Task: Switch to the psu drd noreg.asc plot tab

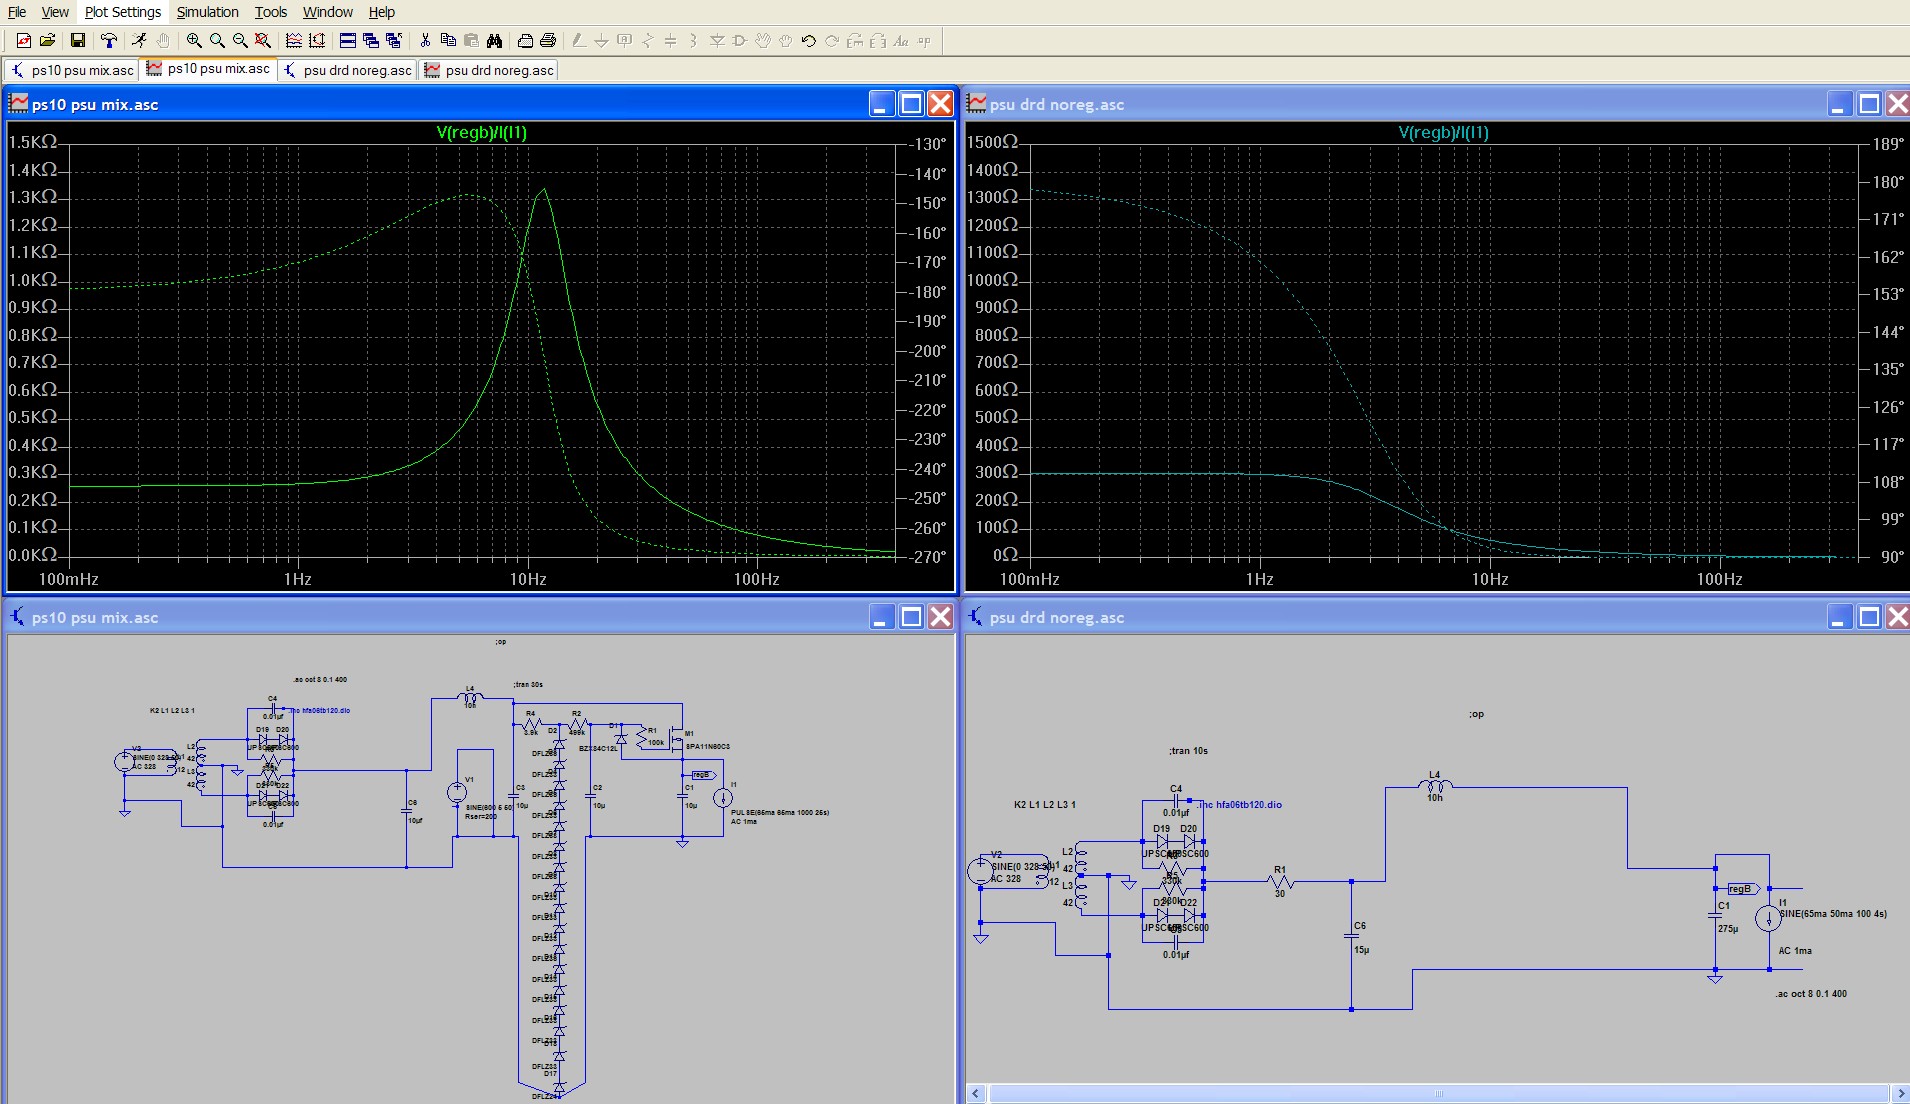Action: pyautogui.click(x=489, y=70)
